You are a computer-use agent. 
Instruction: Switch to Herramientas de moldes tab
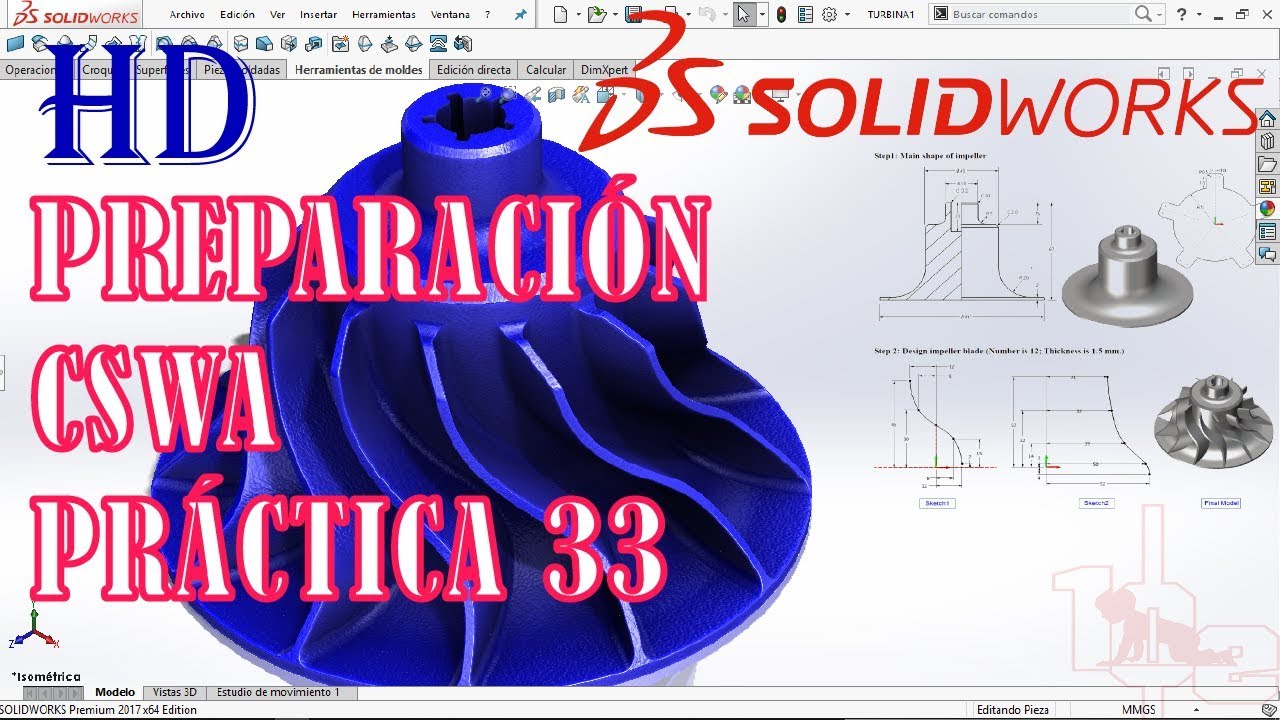pos(360,70)
